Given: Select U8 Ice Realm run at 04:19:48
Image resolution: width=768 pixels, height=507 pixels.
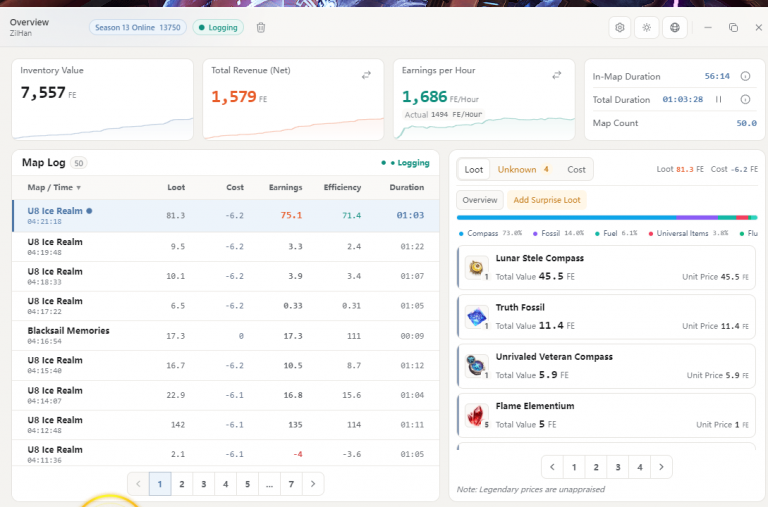Looking at the screenshot, I should pyautogui.click(x=225, y=246).
